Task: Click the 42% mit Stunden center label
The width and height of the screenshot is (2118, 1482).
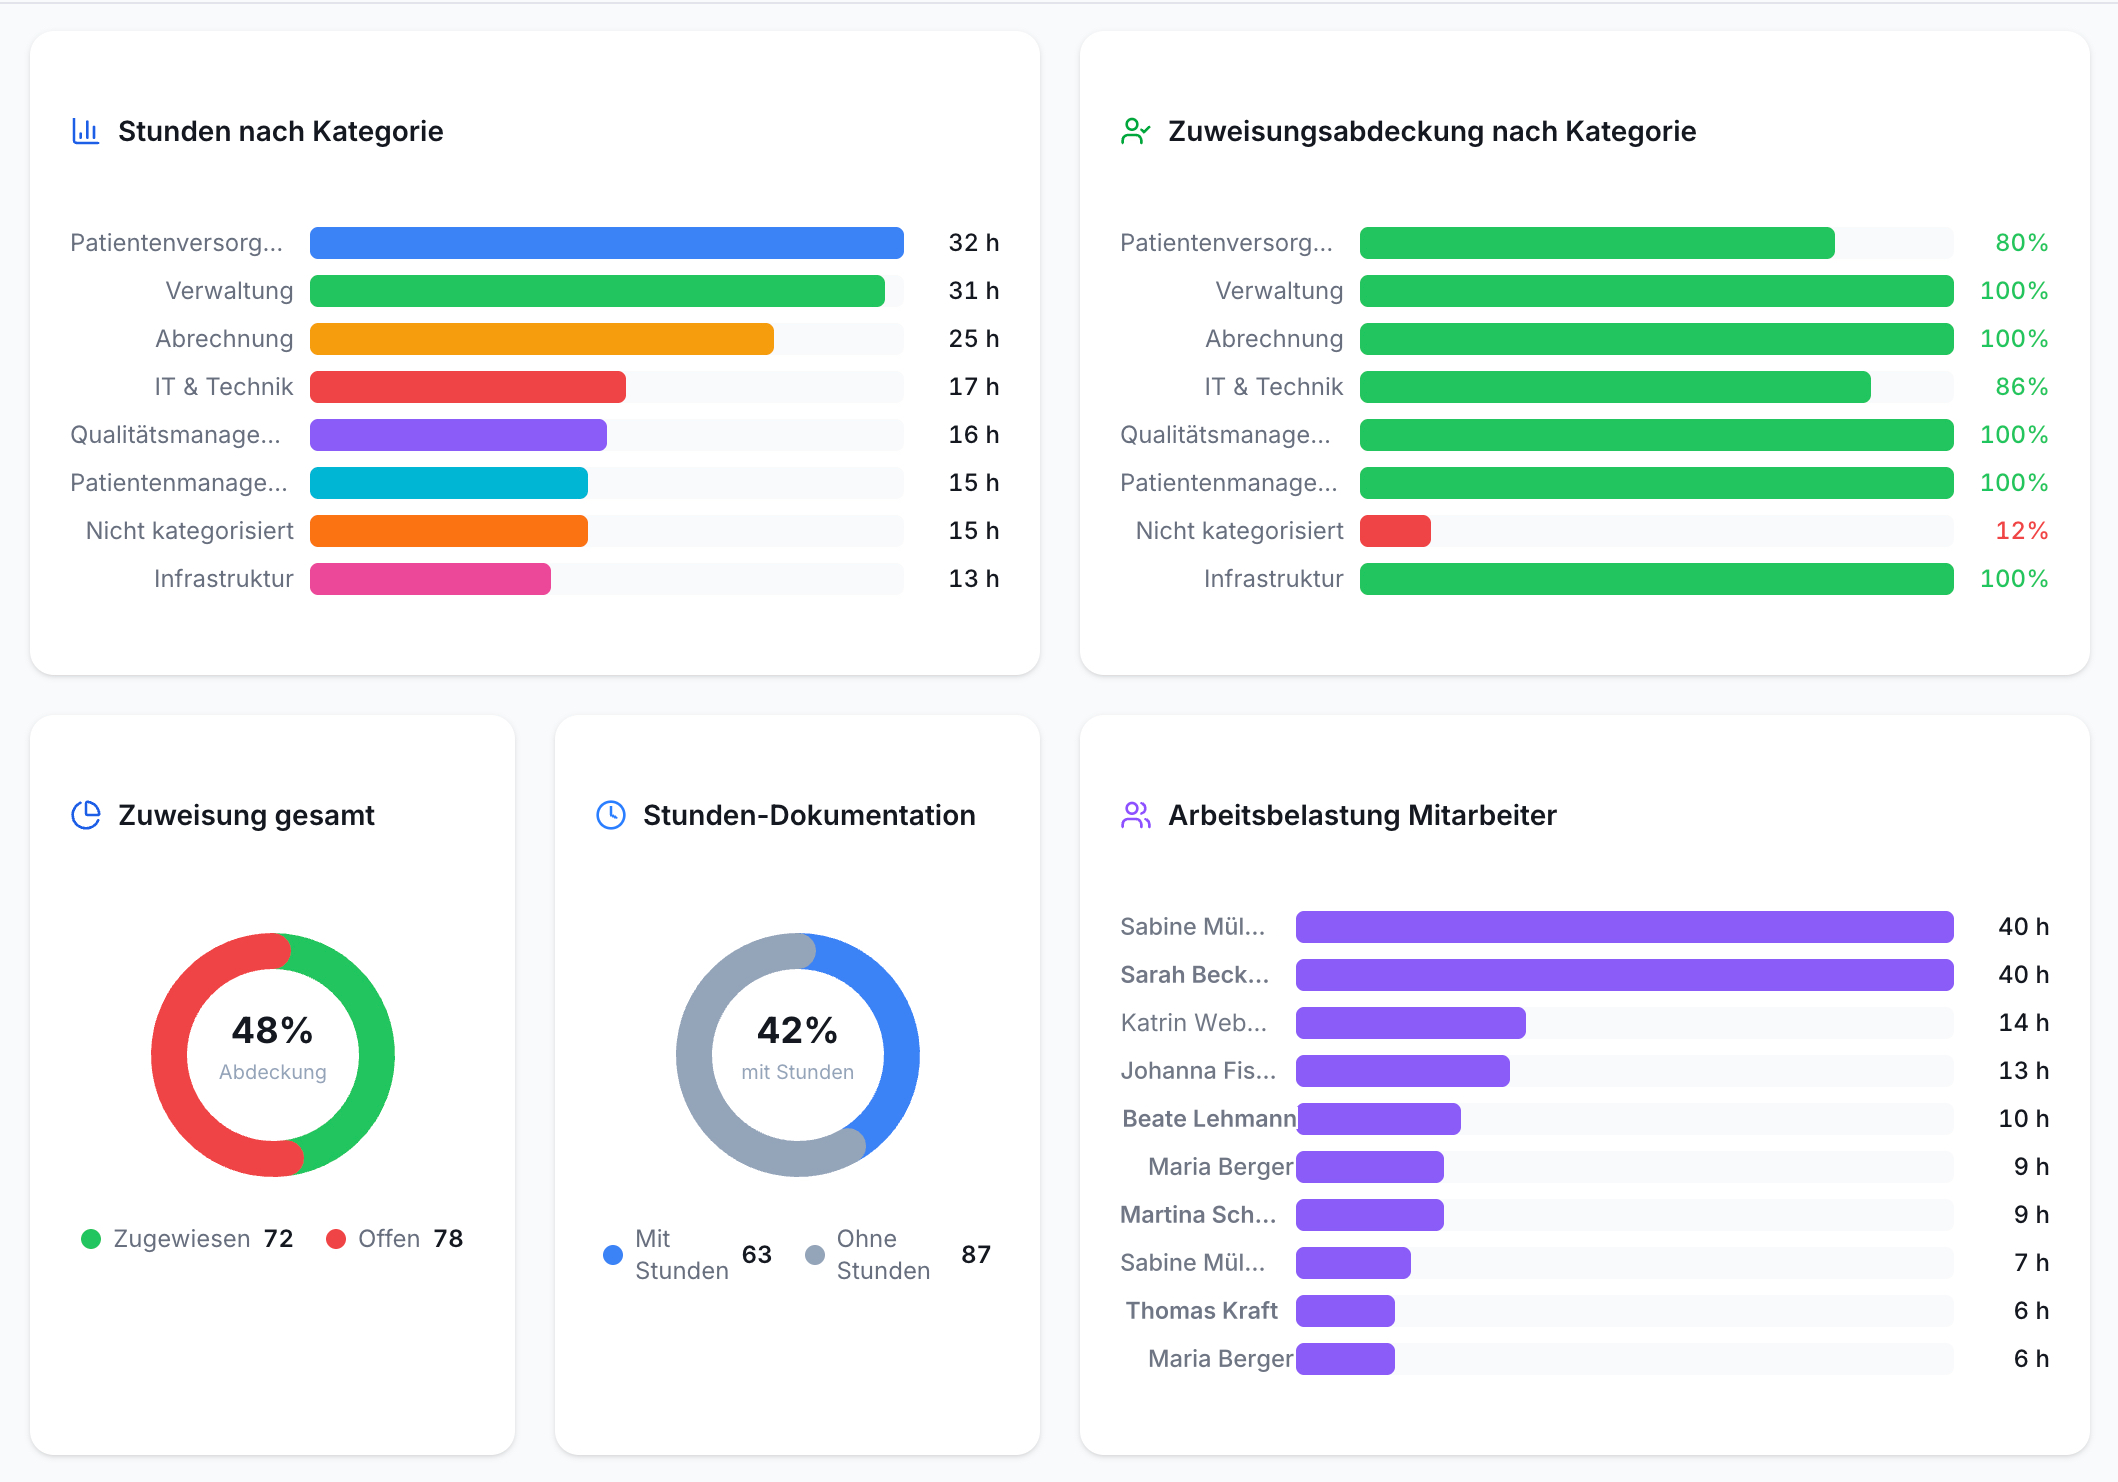Action: click(x=798, y=1047)
